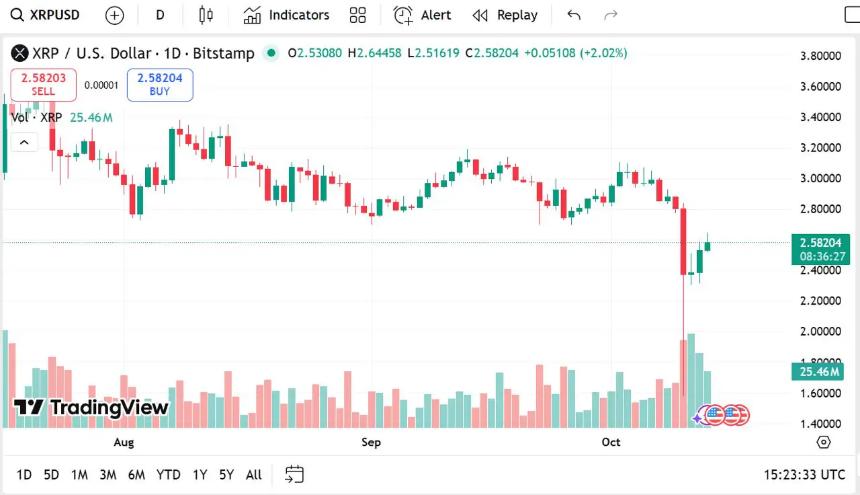Click the undo arrow

574,15
